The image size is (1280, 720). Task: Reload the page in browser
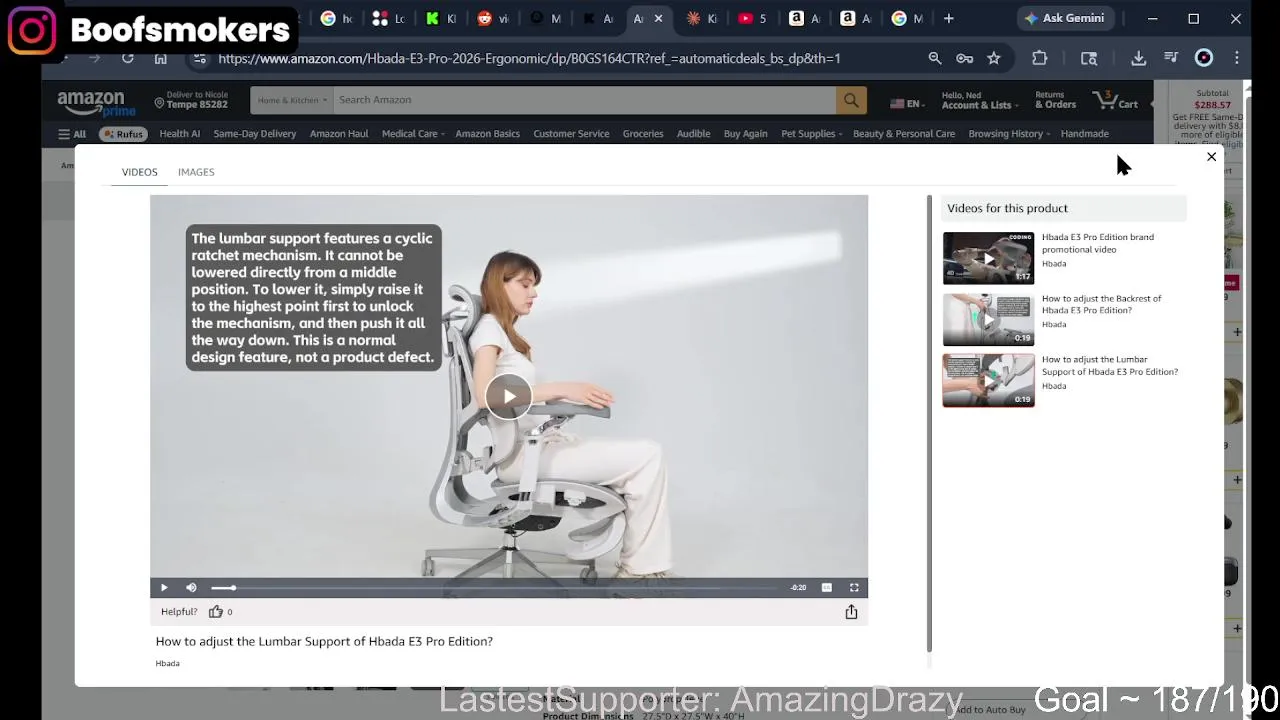[x=128, y=59]
